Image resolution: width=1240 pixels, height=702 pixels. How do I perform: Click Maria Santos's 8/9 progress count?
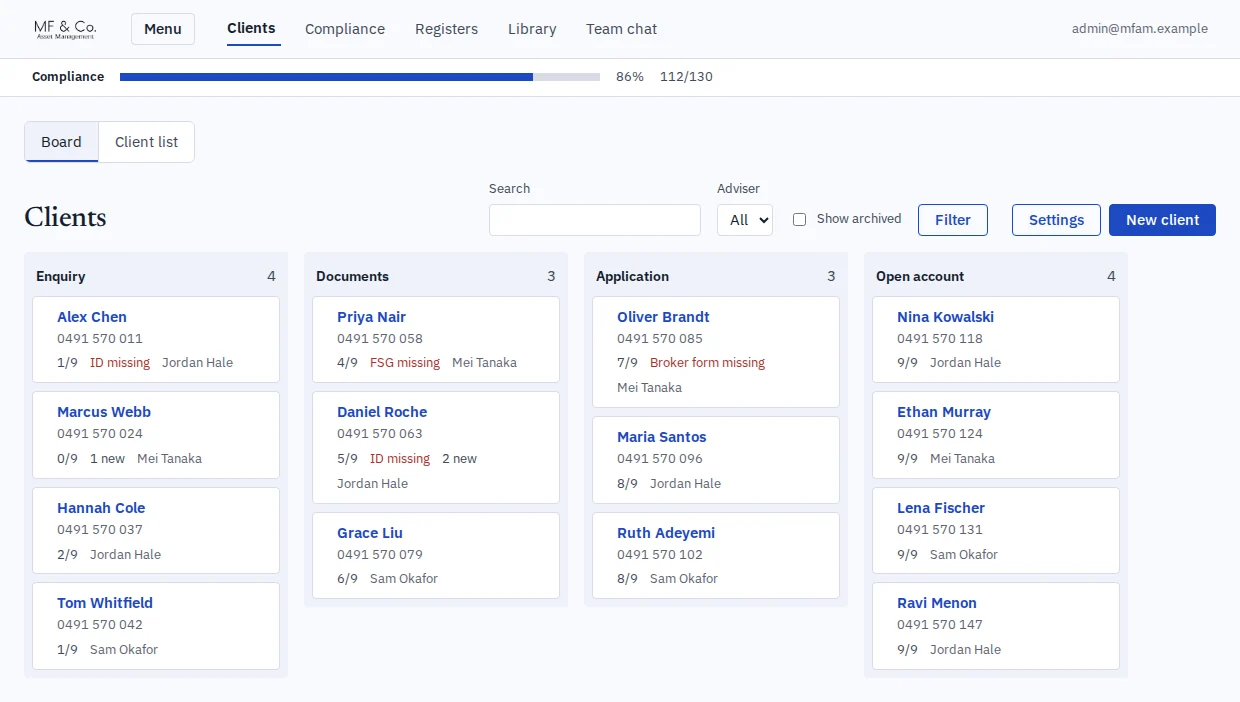point(627,484)
